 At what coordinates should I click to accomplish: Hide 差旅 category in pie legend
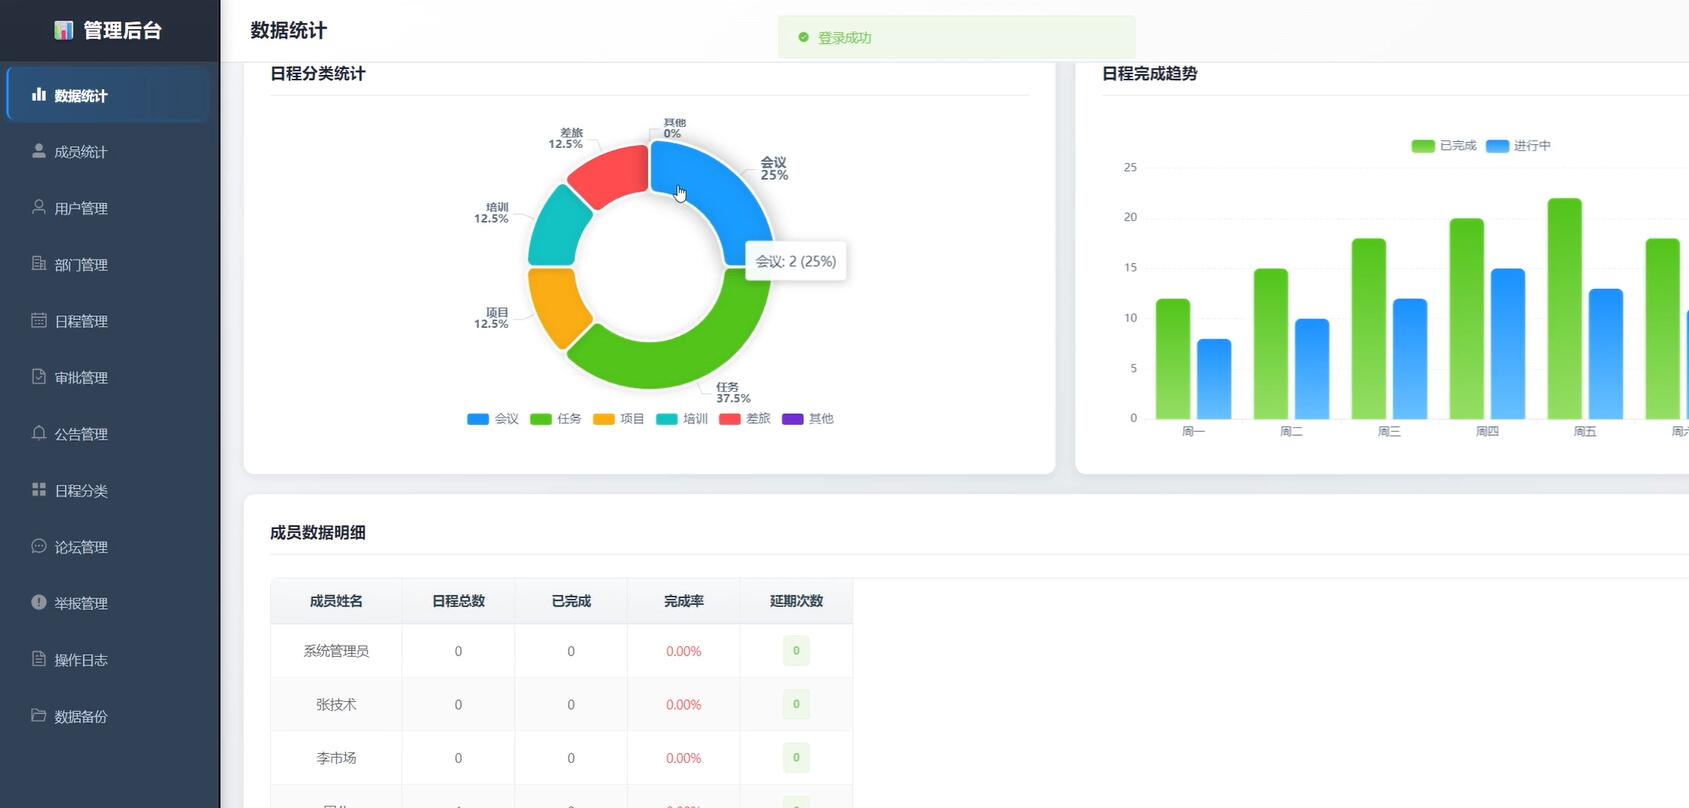point(745,419)
